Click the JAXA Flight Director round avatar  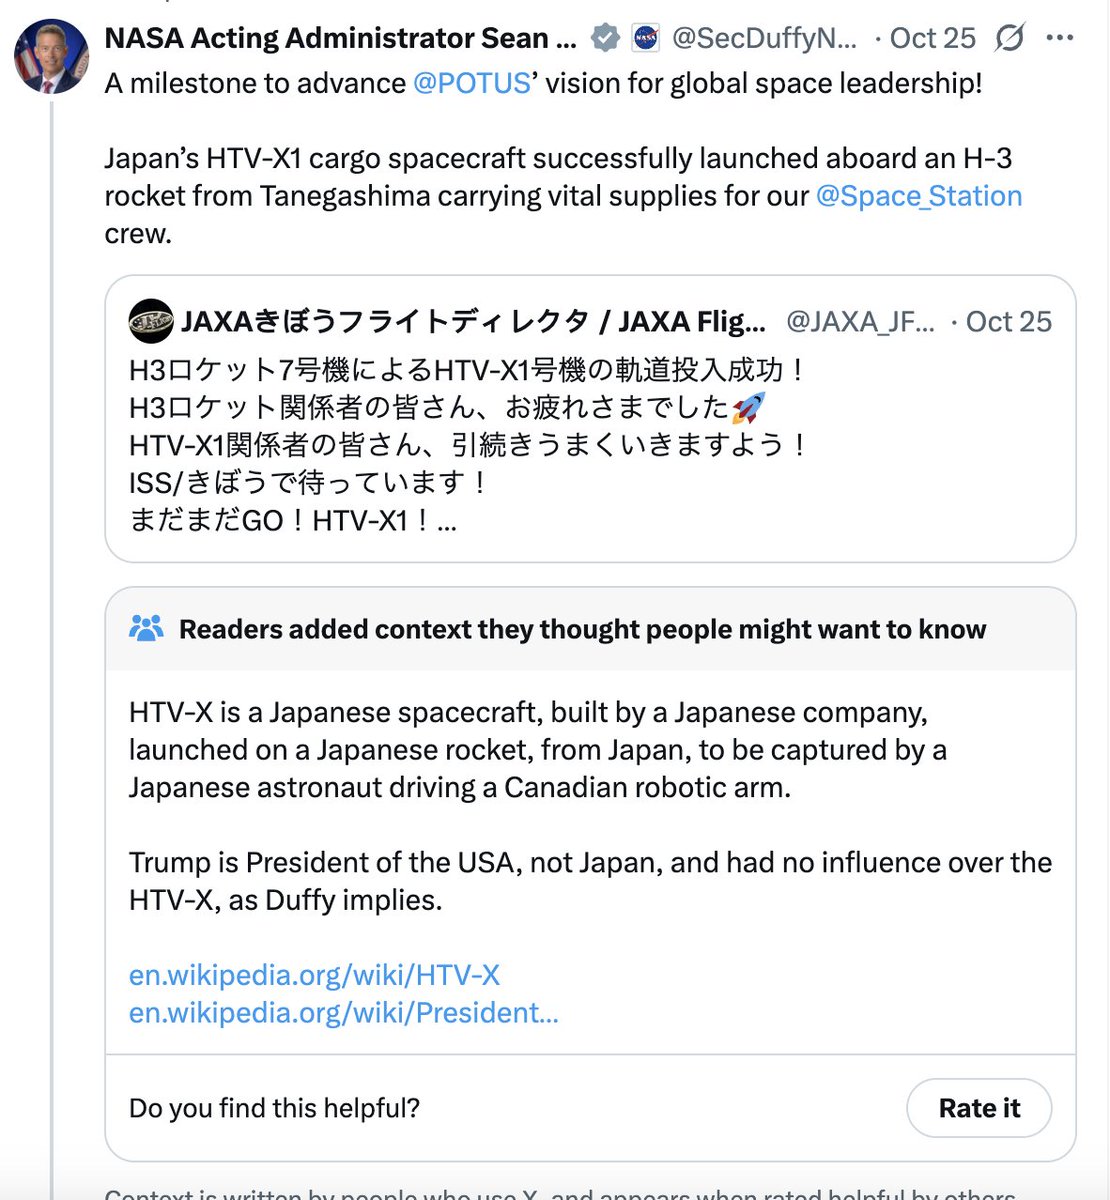click(x=151, y=321)
